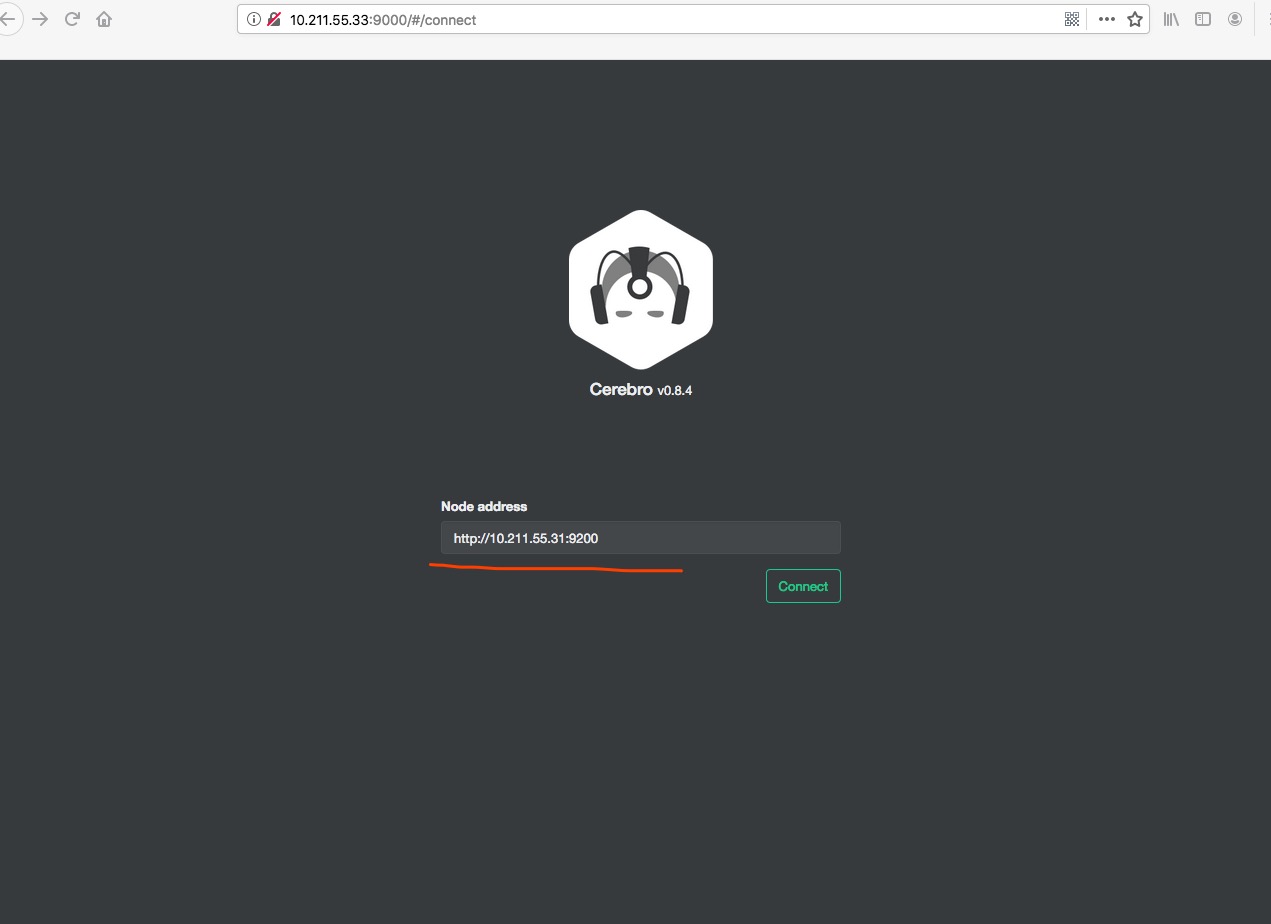1271x924 pixels.
Task: Reload the current Cerebro page
Action: click(x=72, y=19)
